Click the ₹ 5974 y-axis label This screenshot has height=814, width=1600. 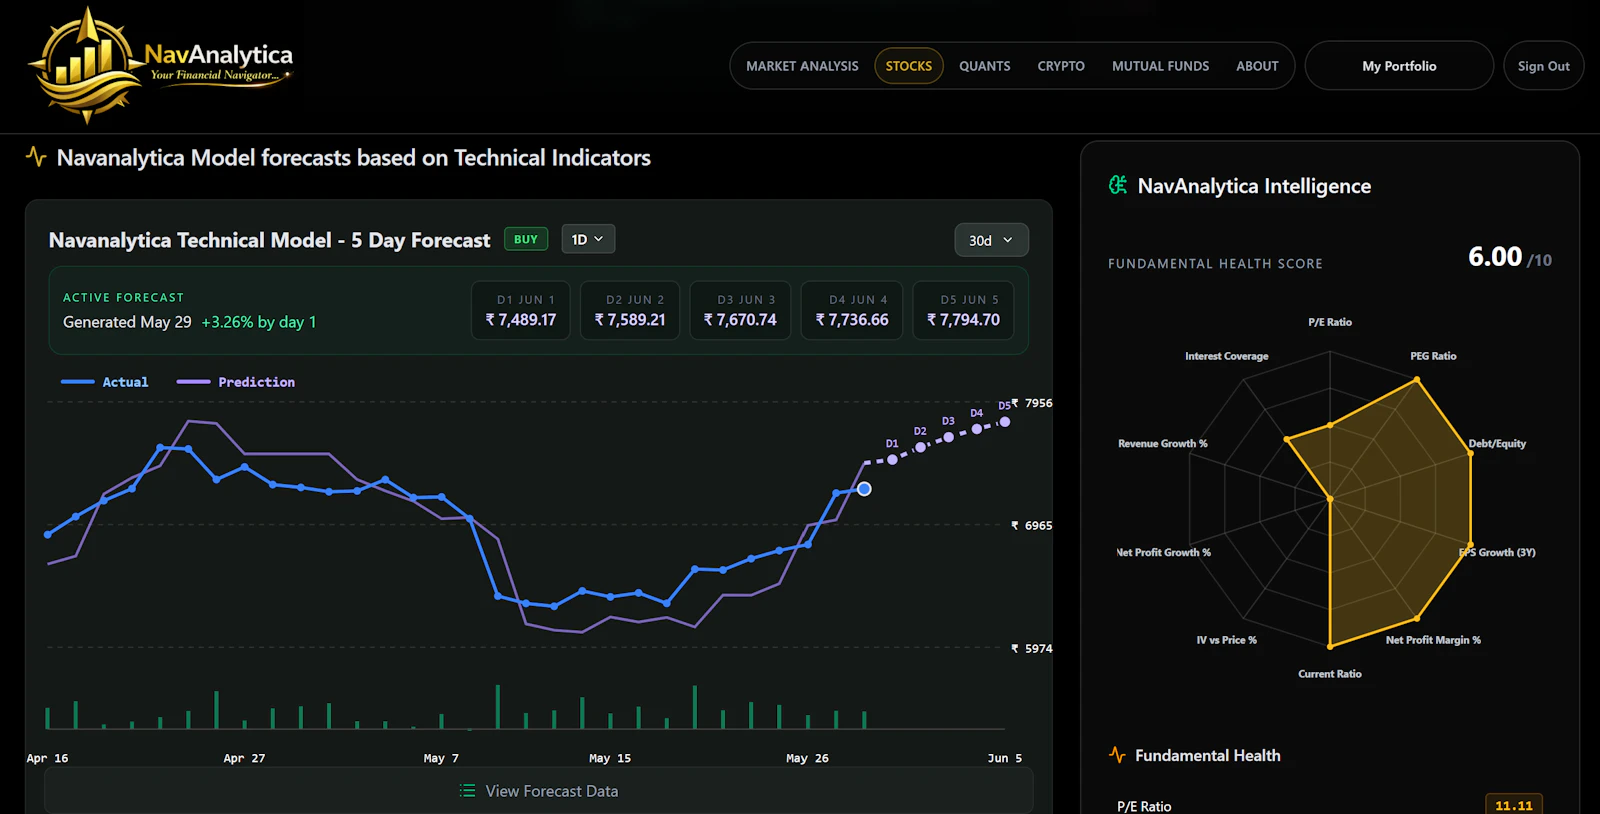[1032, 648]
